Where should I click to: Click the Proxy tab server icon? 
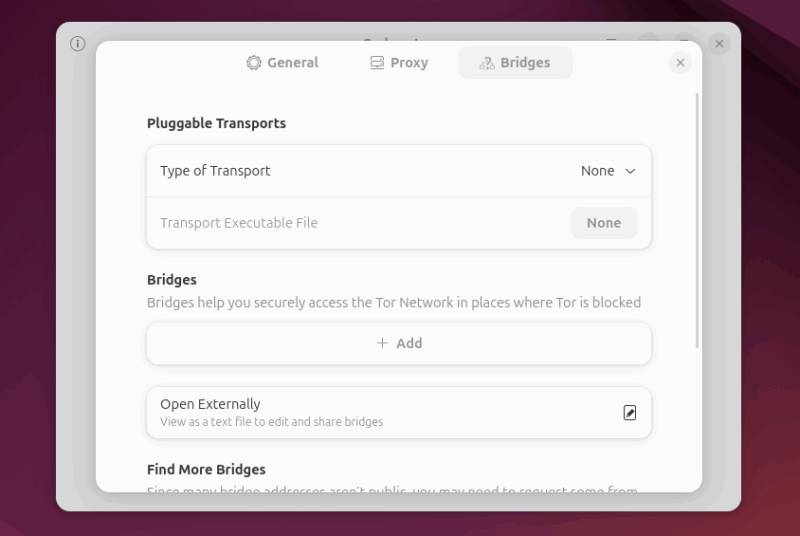[377, 62]
